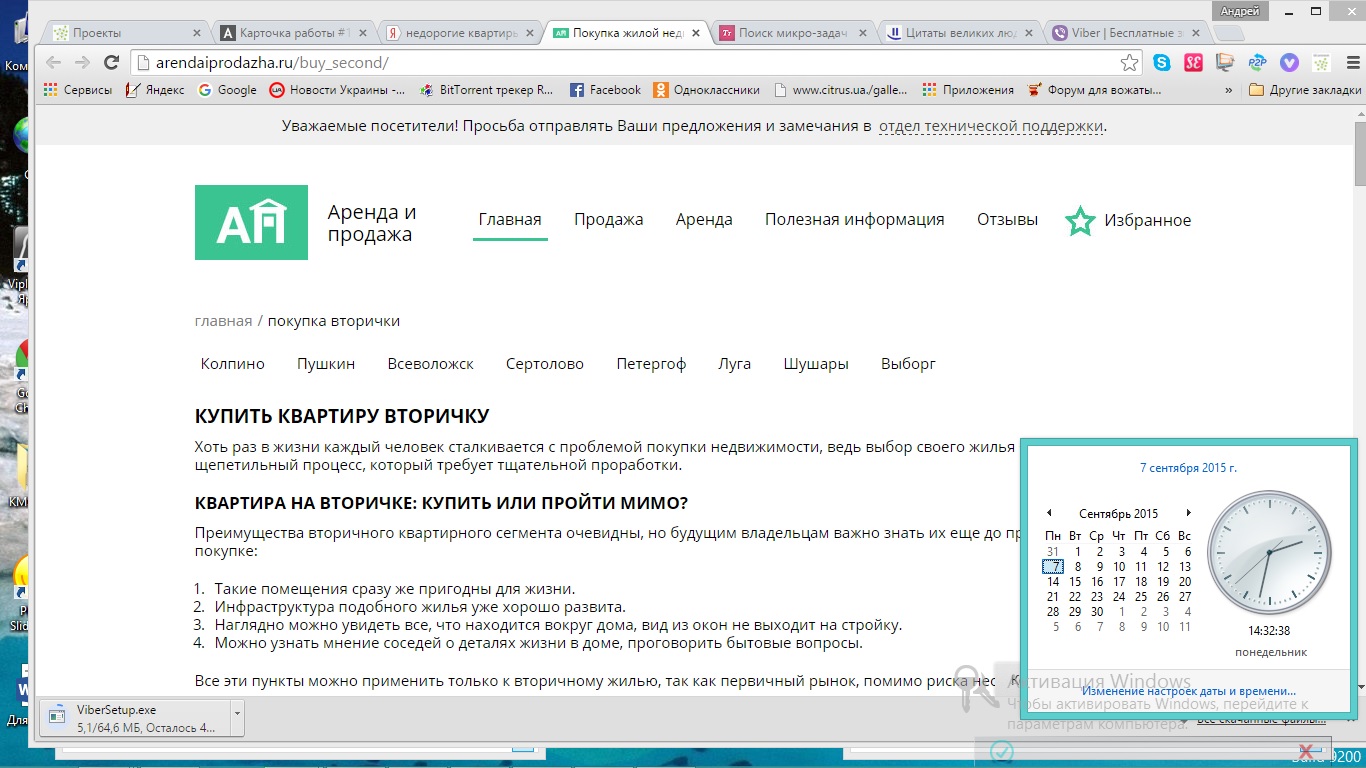Open the Полезная информация menu item
The width and height of the screenshot is (1366, 768).
point(855,220)
